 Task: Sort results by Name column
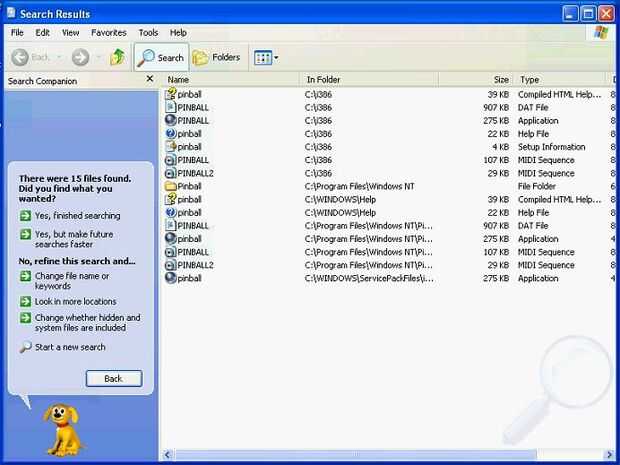click(232, 80)
